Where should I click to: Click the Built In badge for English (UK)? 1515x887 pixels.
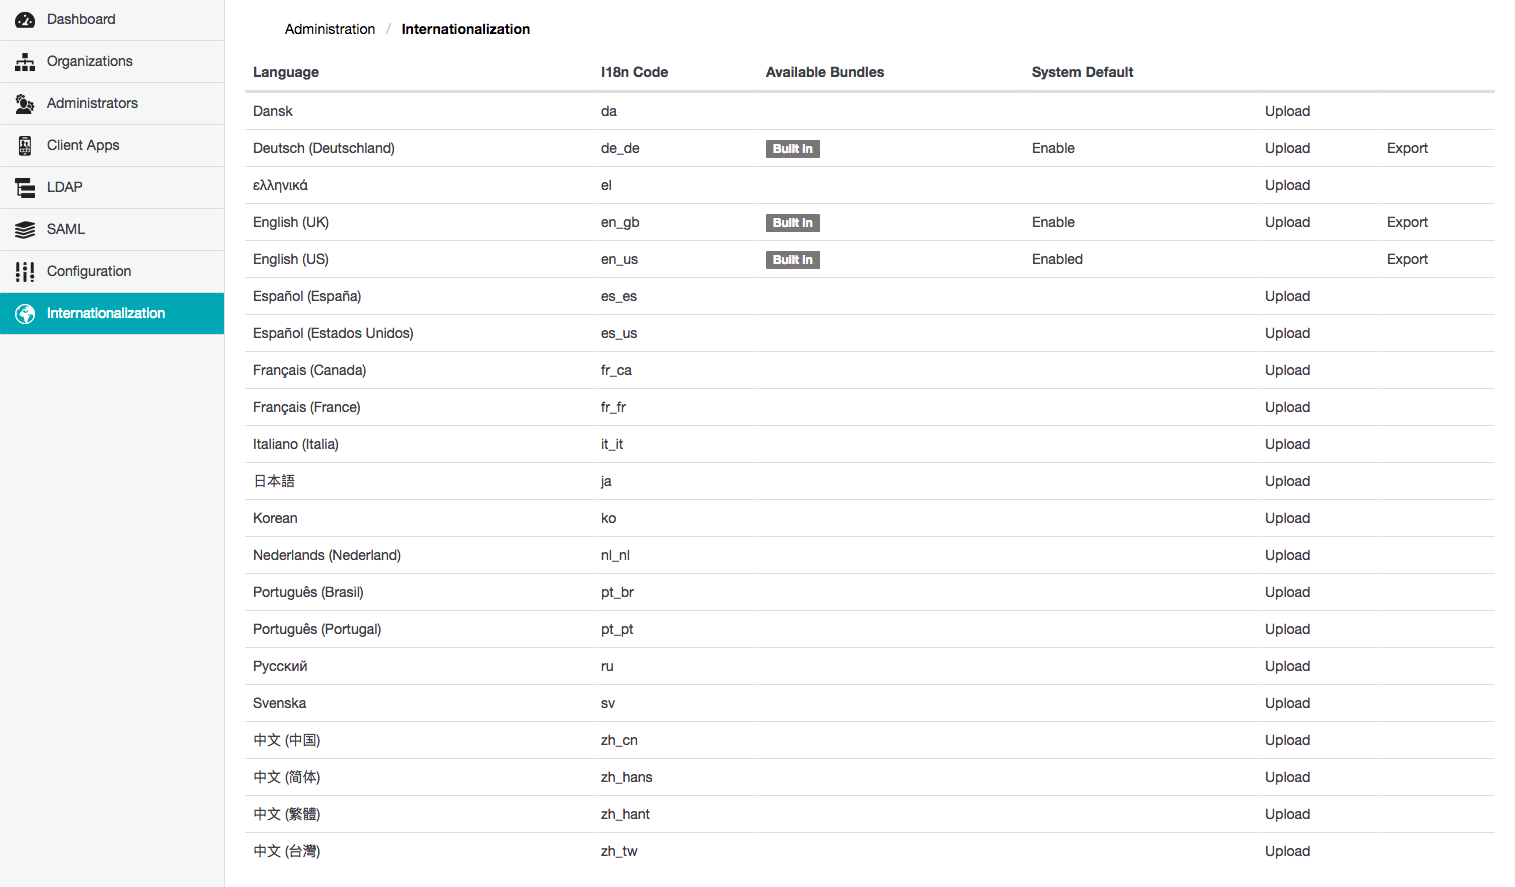point(792,223)
